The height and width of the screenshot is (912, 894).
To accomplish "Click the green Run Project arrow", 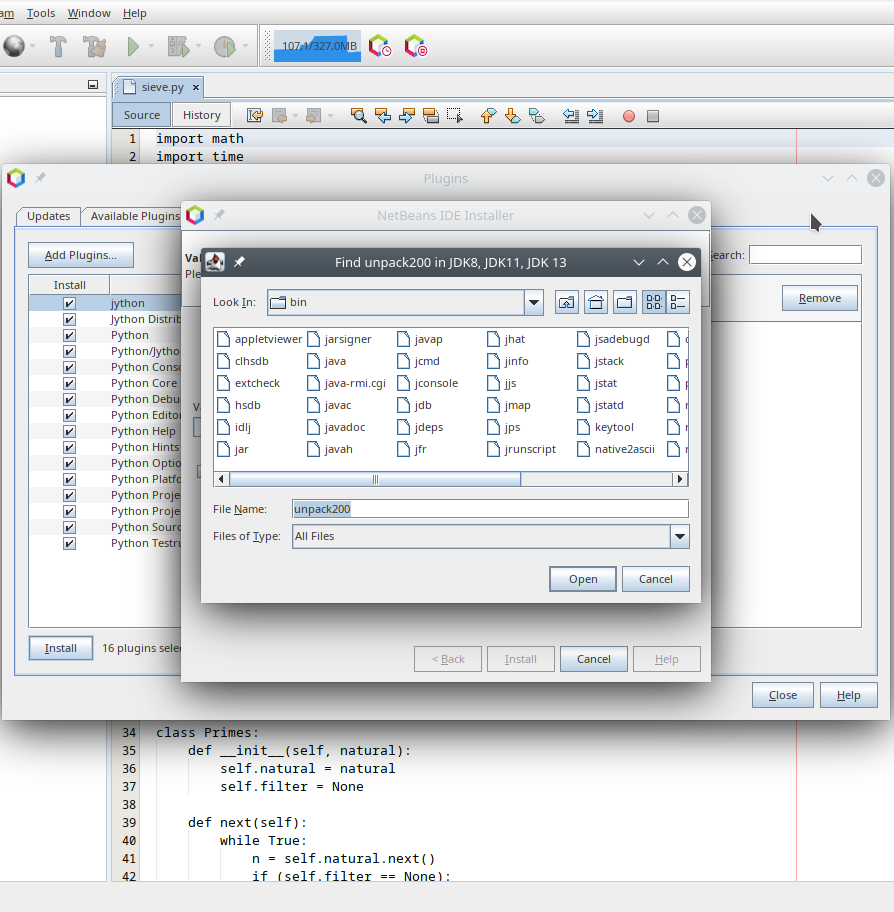I will tap(133, 47).
